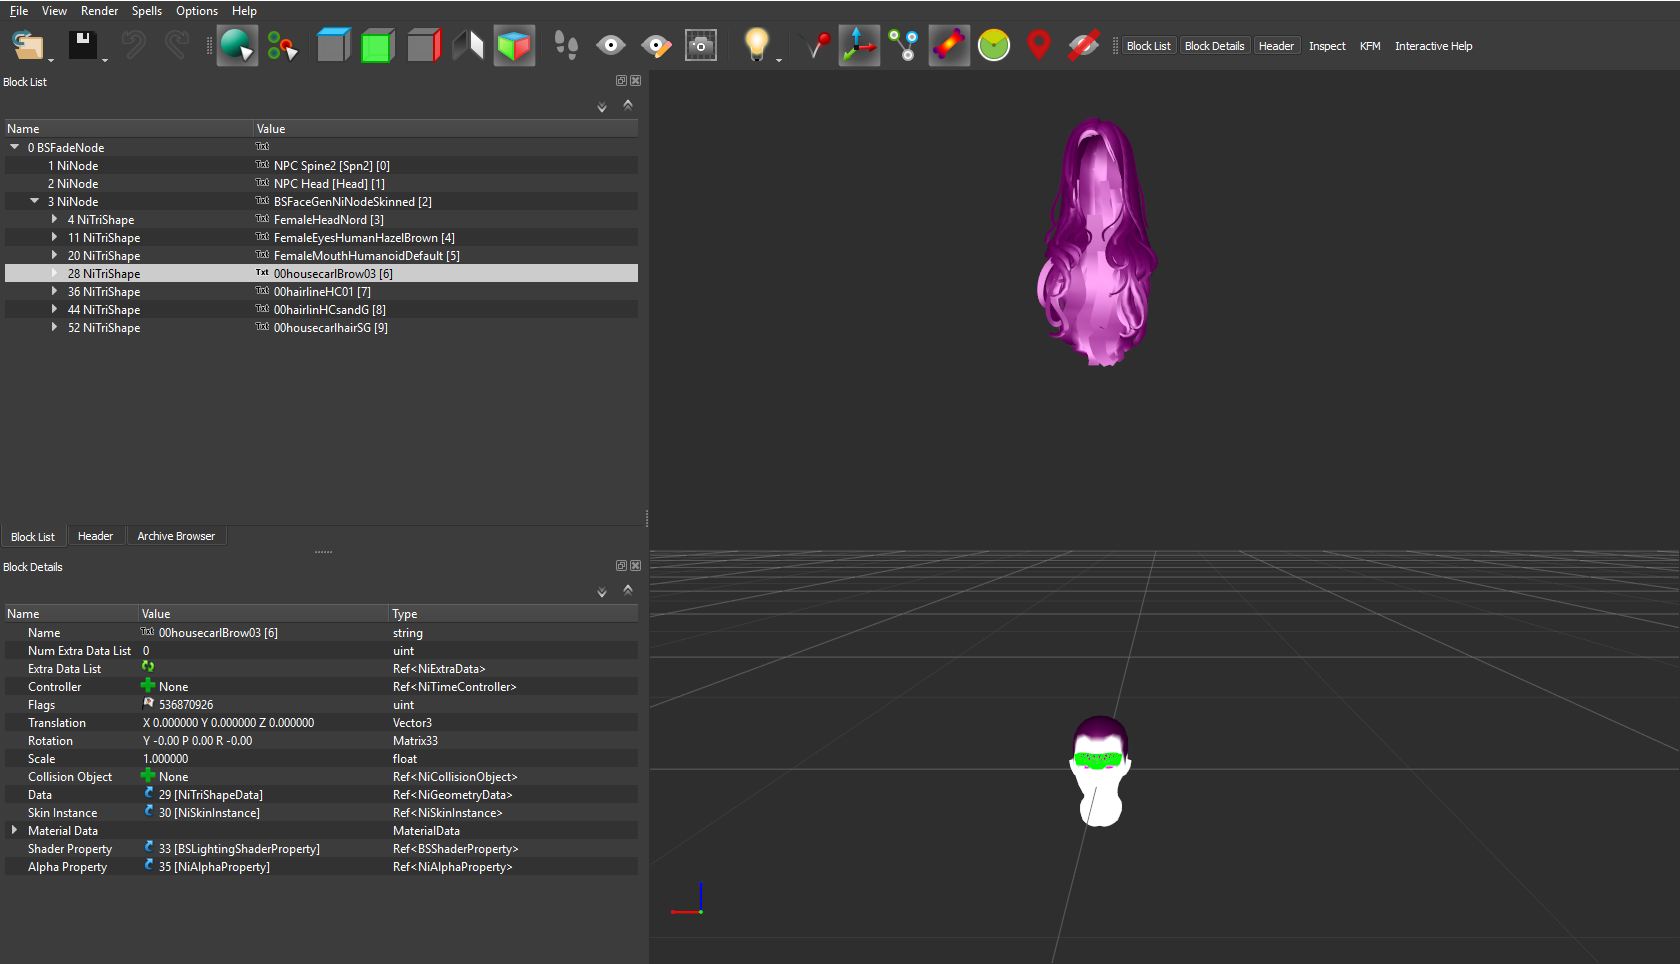Screen dimensions: 1680x964
Task: Click the multicolor perspective cube icon
Action: (514, 46)
